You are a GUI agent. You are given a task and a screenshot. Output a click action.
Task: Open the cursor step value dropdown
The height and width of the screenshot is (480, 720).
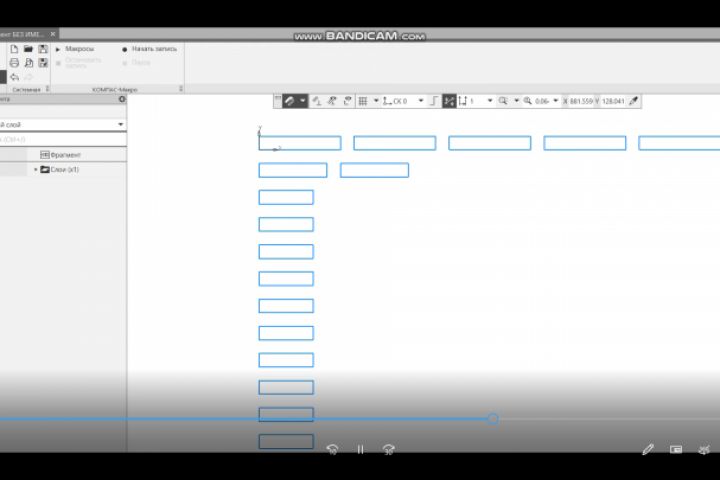pyautogui.click(x=489, y=101)
